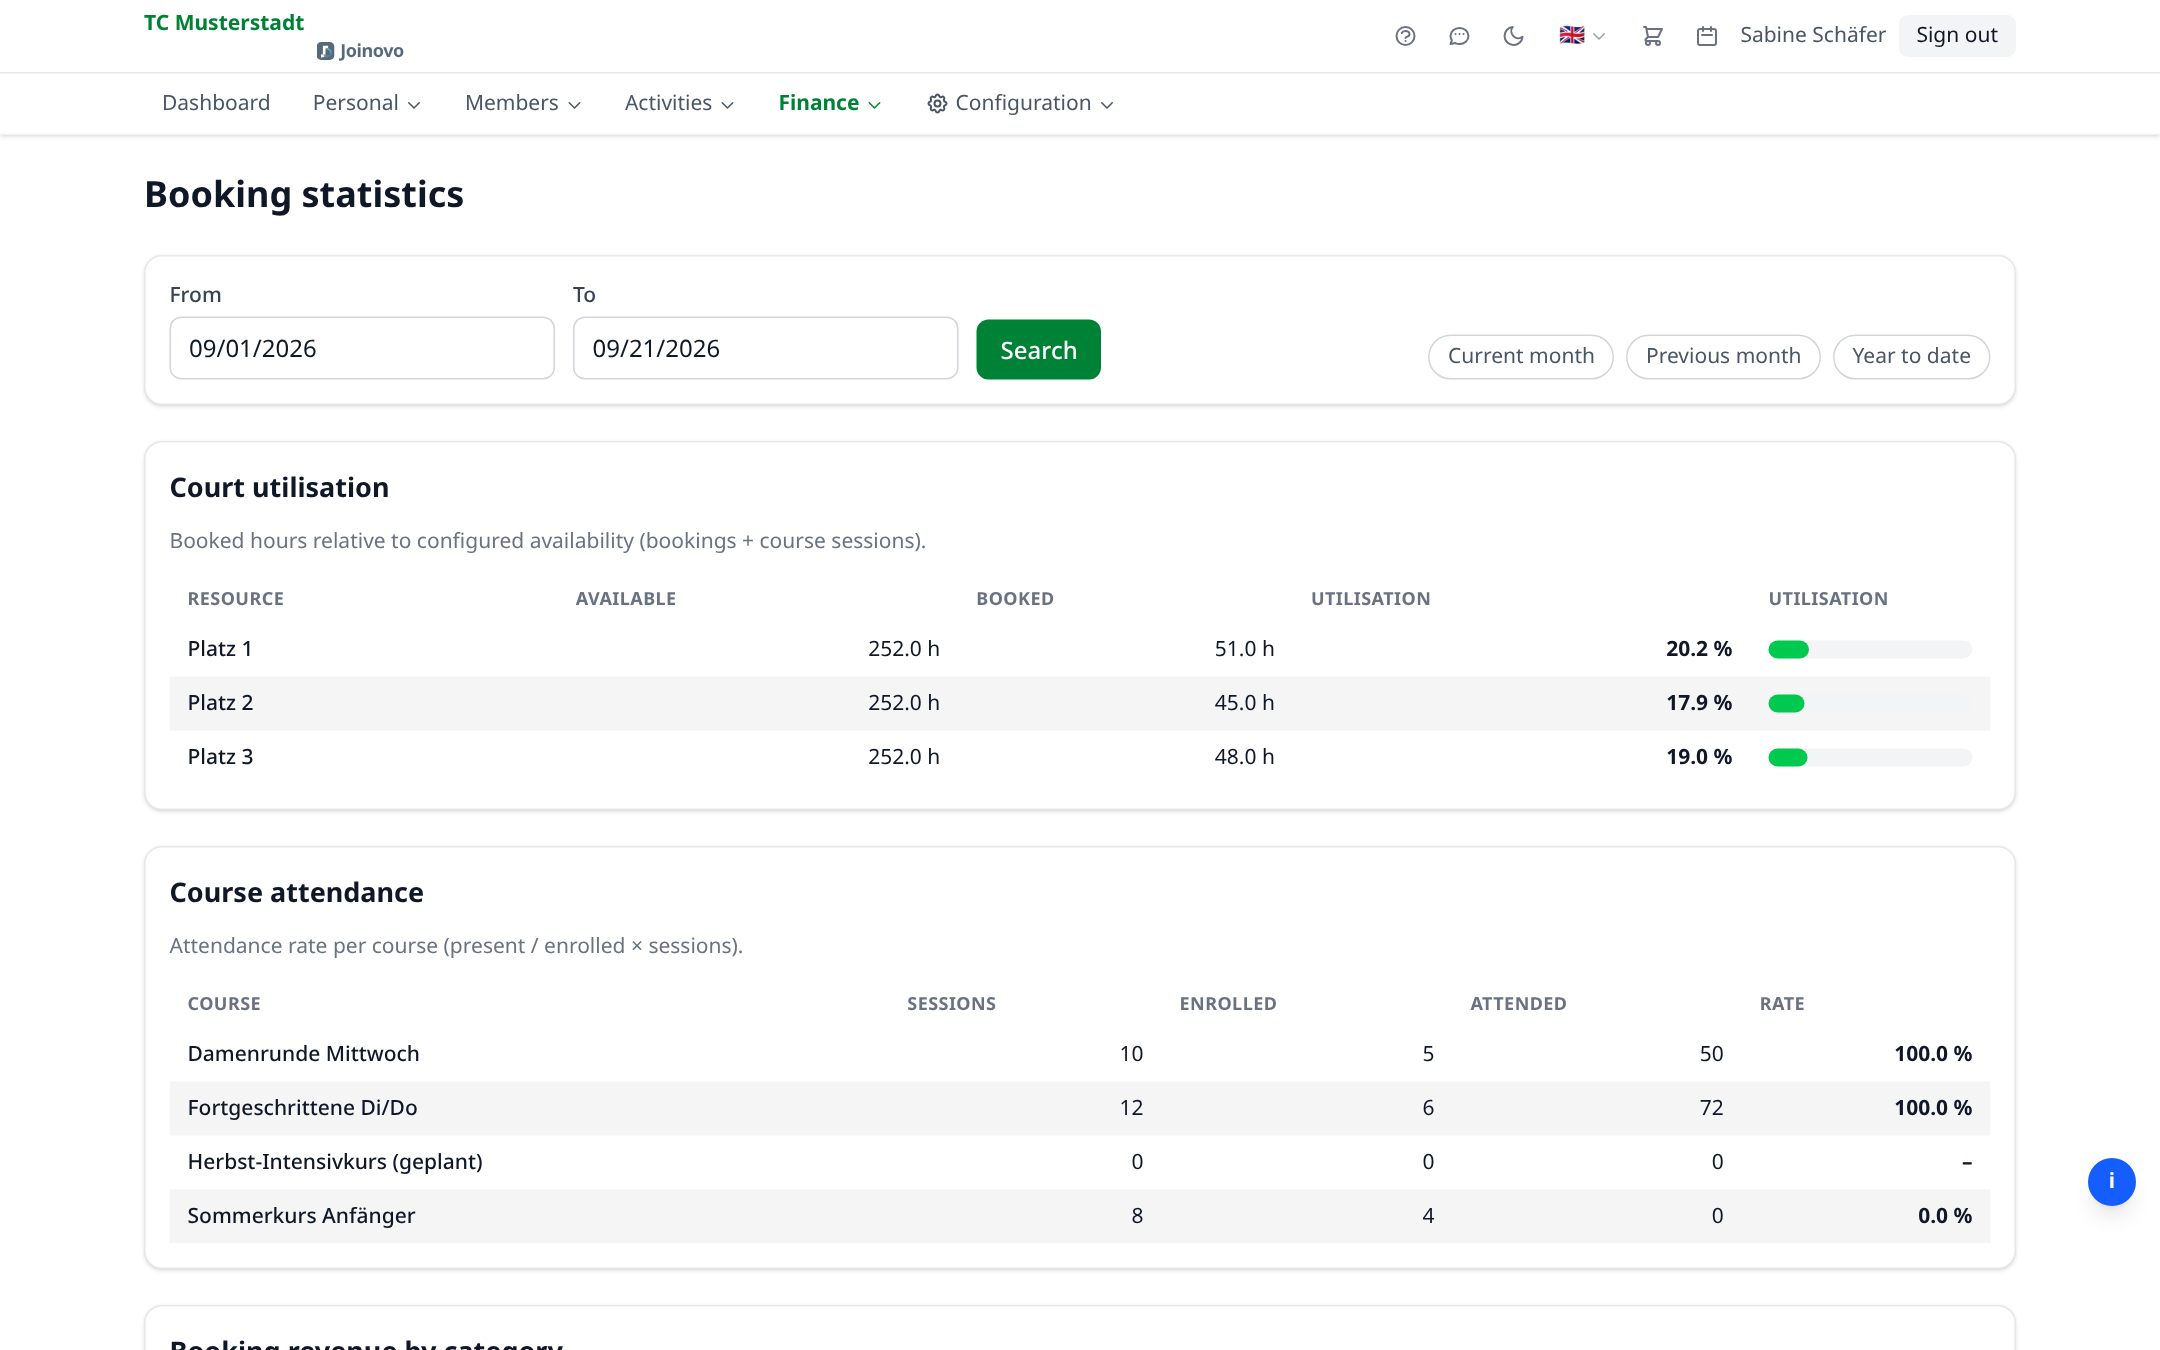Click the Course column header
2160x1350 pixels.
[224, 1004]
